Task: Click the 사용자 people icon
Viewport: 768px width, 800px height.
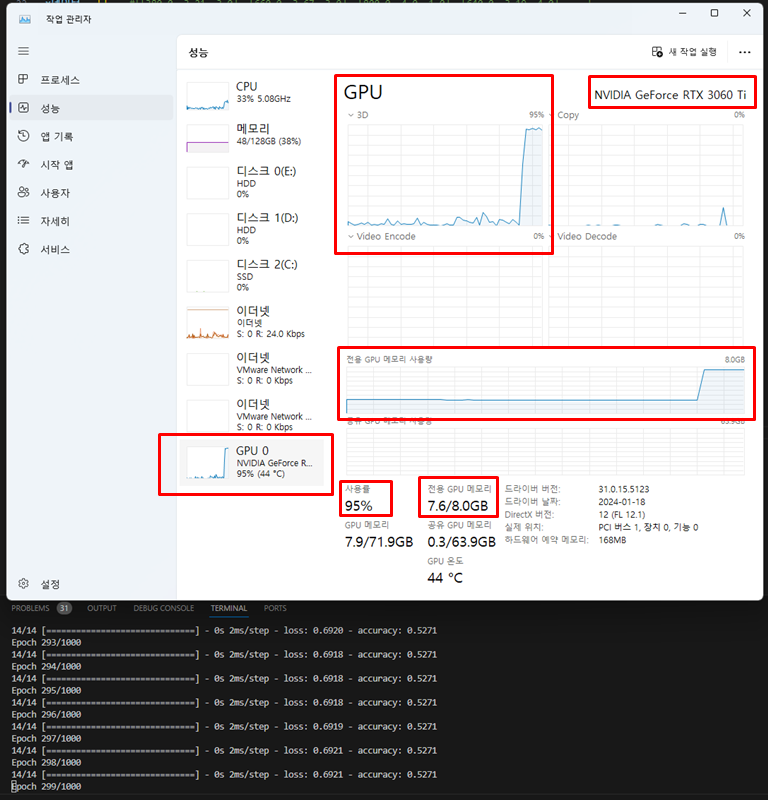Action: click(23, 192)
